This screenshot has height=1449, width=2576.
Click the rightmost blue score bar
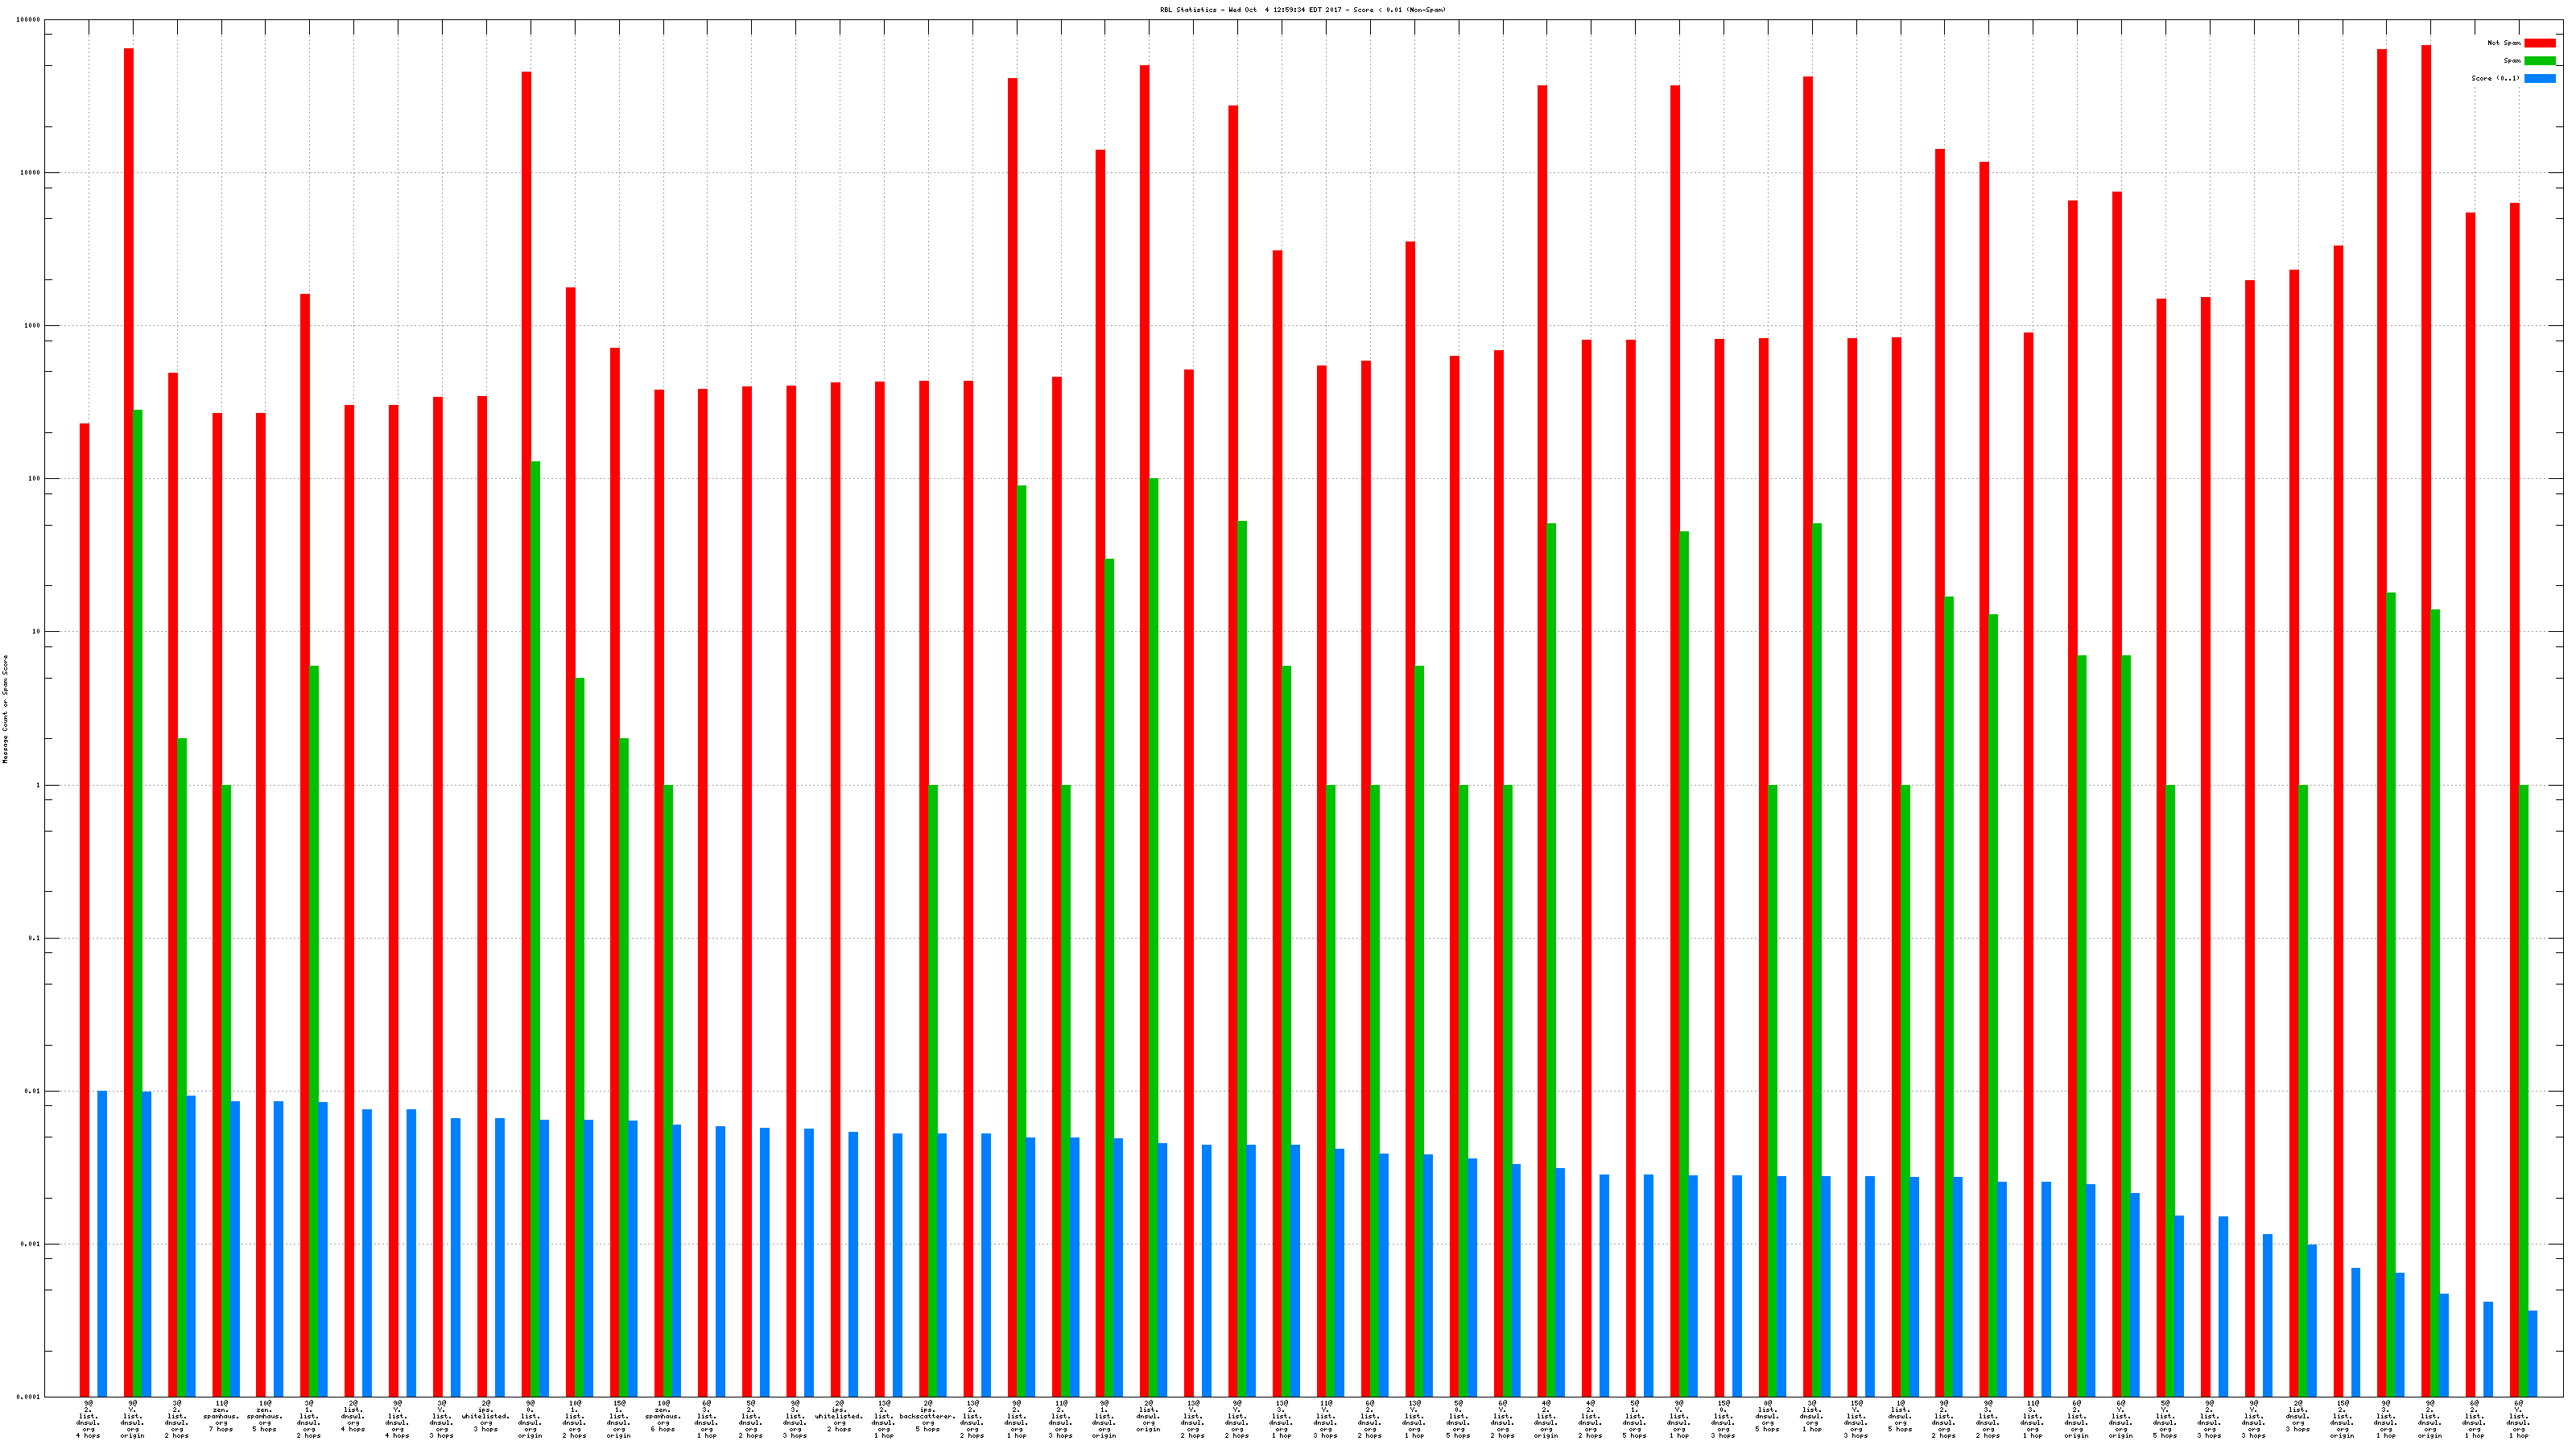[2532, 1353]
